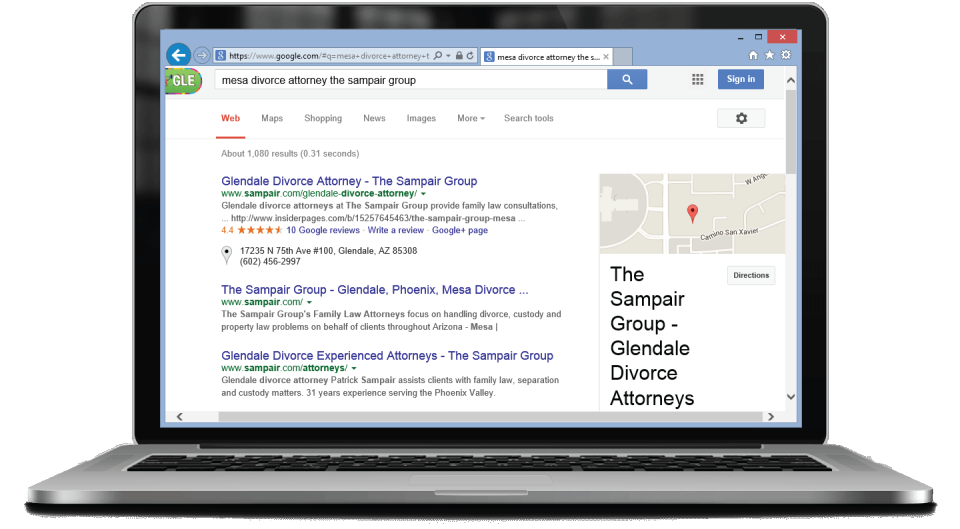Click in the Google search query field
The width and height of the screenshot is (960, 529).
(410, 80)
